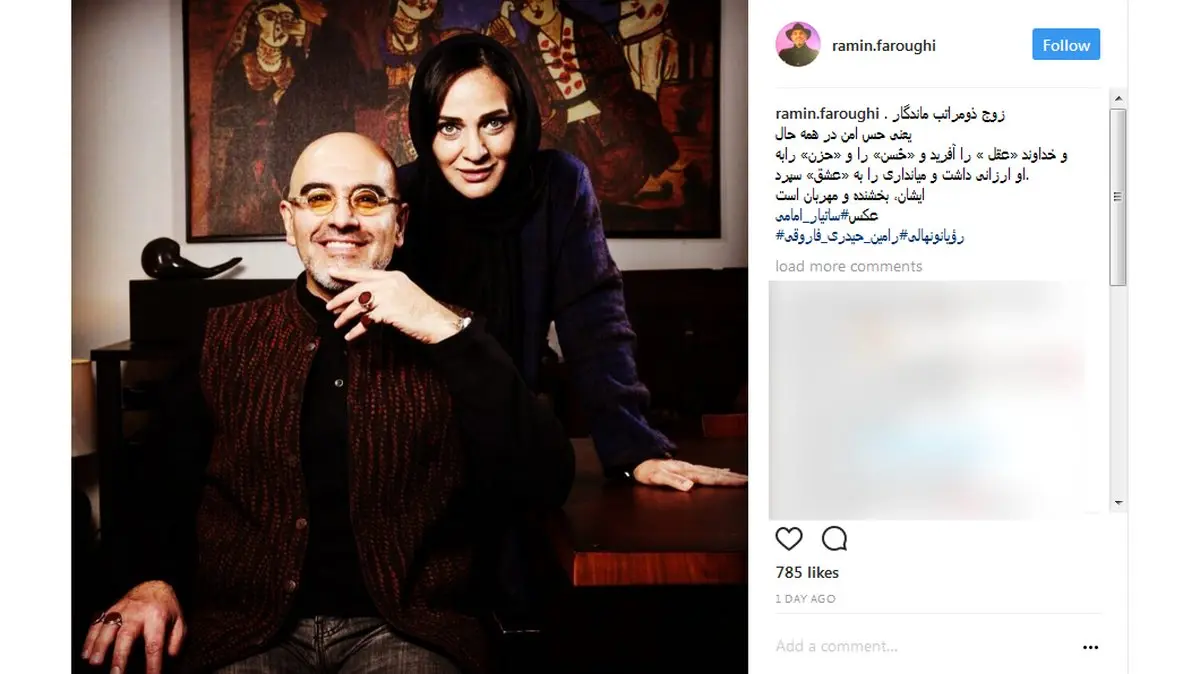Click the speech bubble comment icon
This screenshot has width=1200, height=674.
pyautogui.click(x=834, y=539)
